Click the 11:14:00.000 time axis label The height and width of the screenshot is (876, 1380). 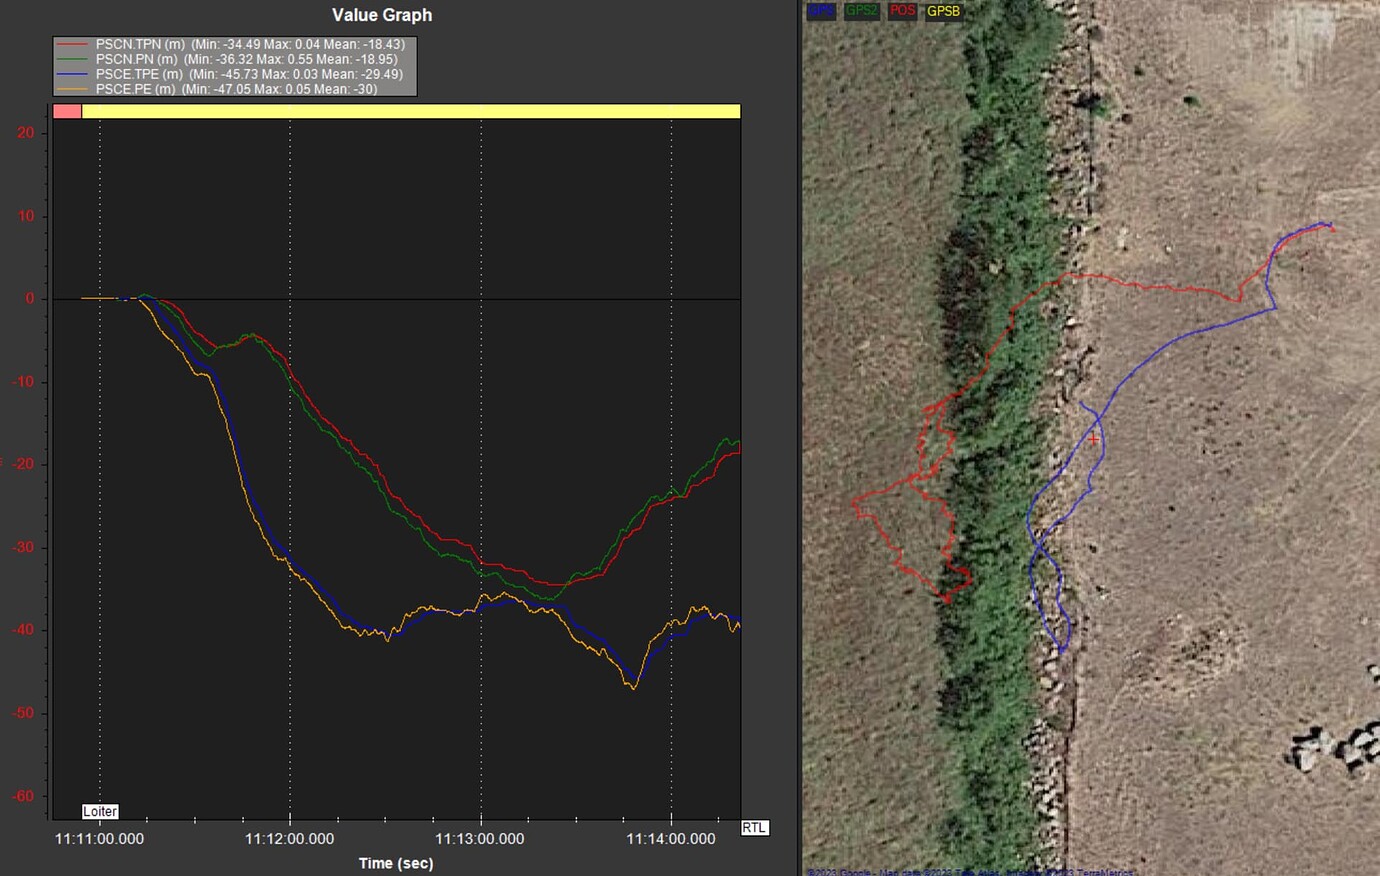[x=670, y=839]
